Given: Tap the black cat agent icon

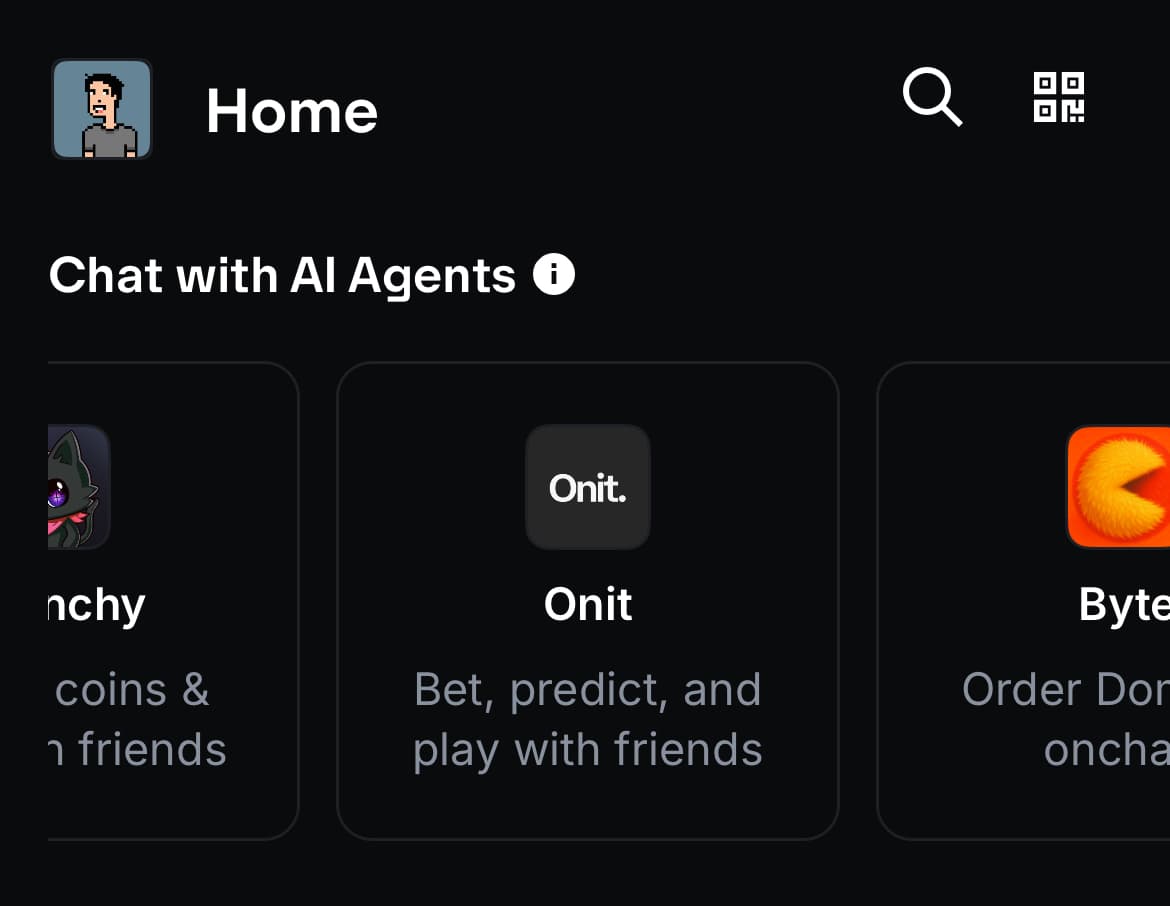Looking at the screenshot, I should pos(79,487).
